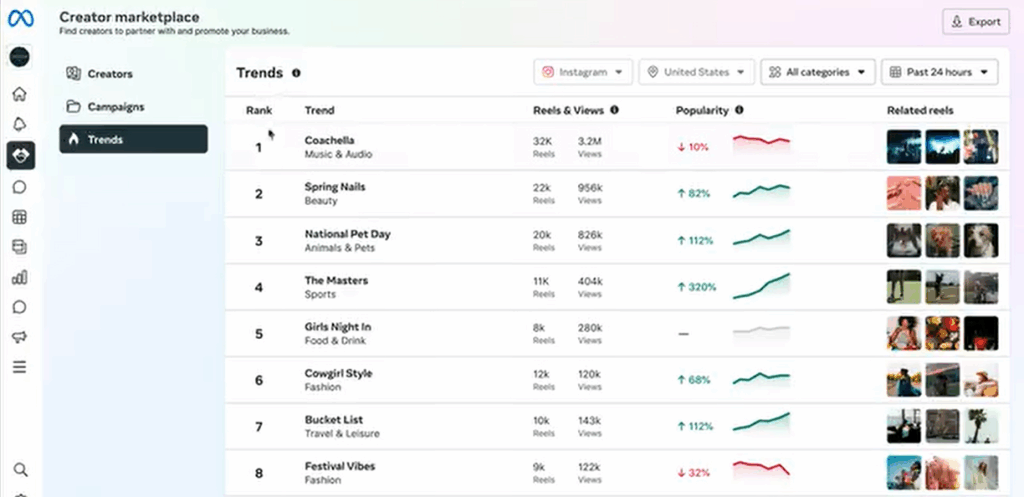Click the search magnifier in sidebar
The image size is (1024, 497).
pyautogui.click(x=19, y=469)
